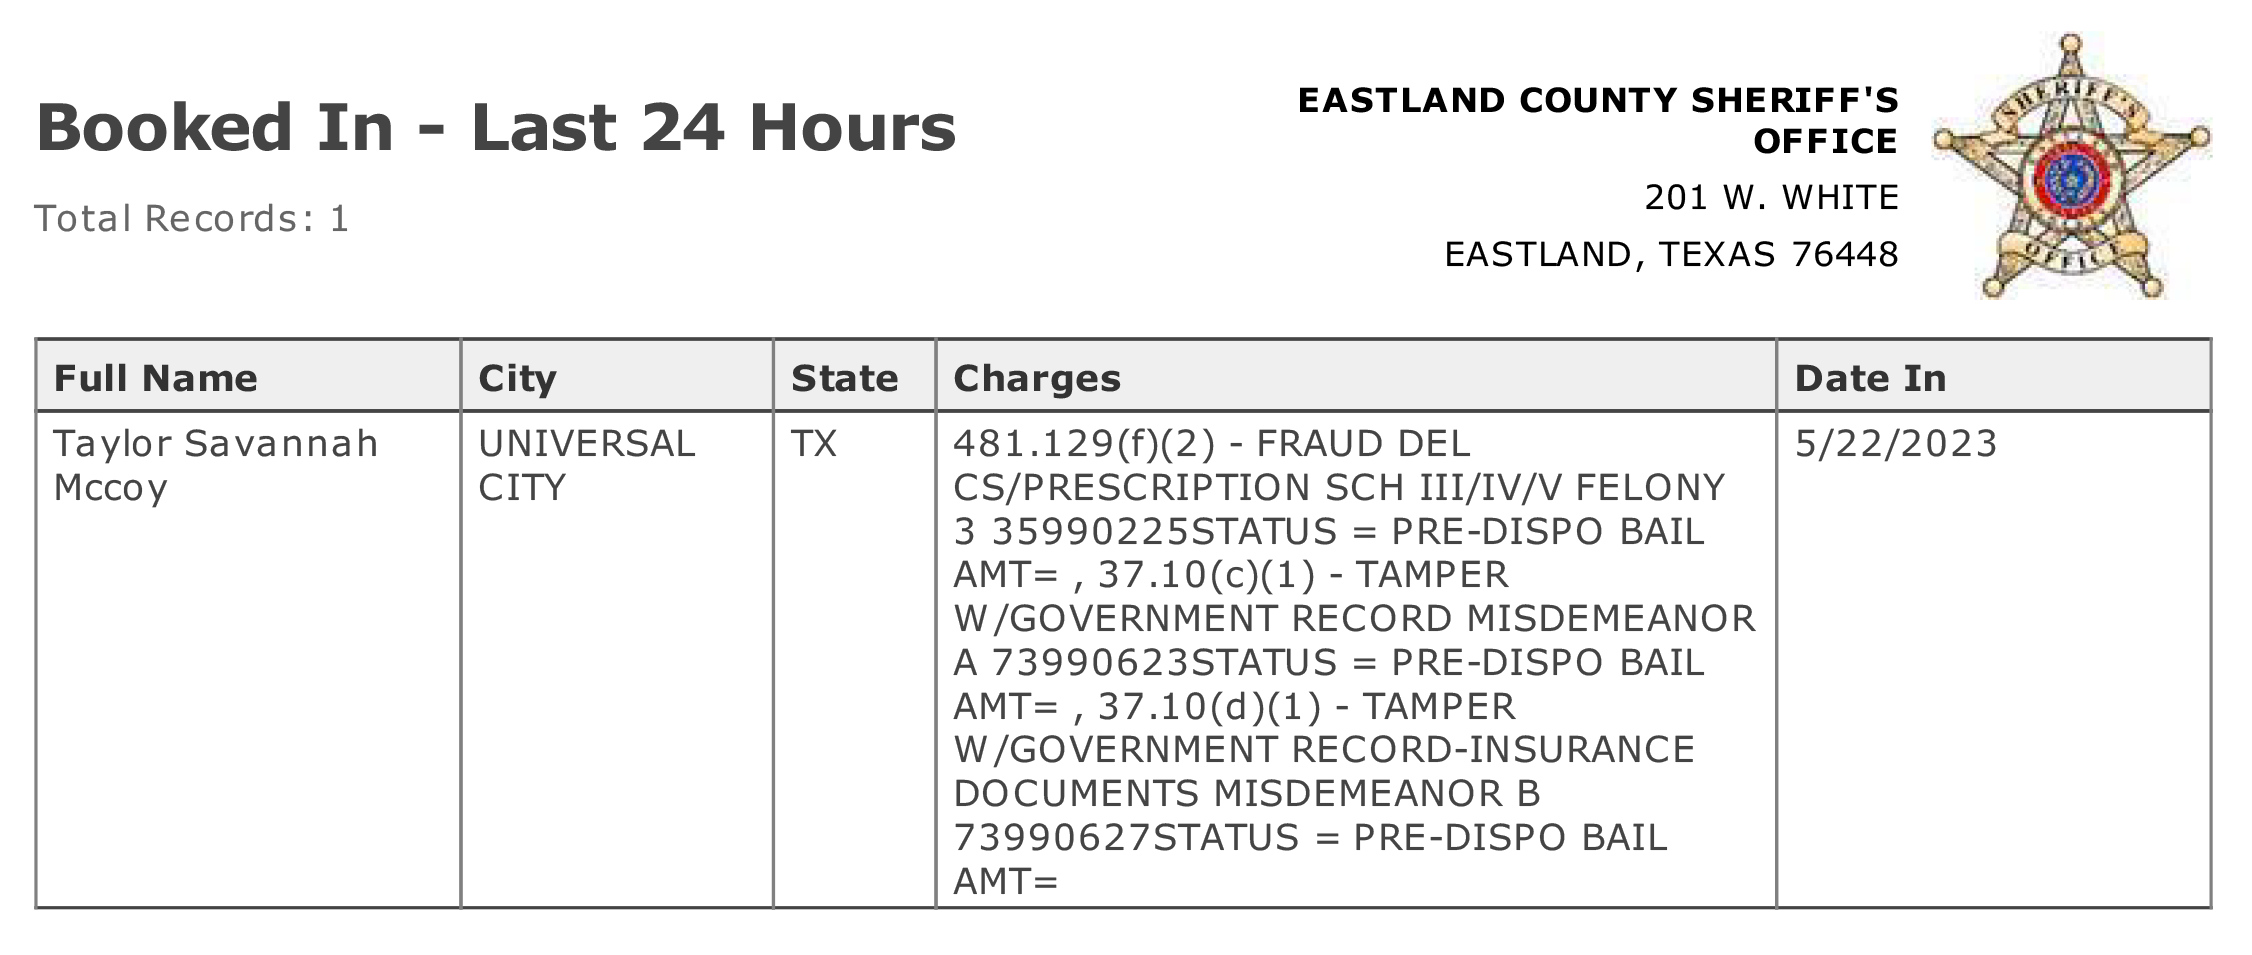2252x955 pixels.
Task: Click the 37.10(d)(1) TAMPER charge text
Action: pos(1307,706)
